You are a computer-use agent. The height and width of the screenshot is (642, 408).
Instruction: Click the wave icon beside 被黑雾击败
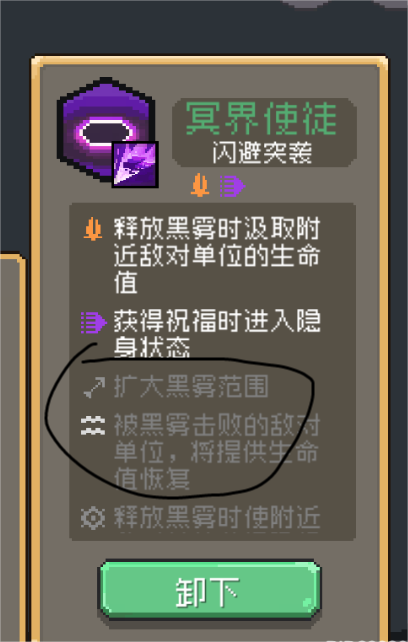(x=93, y=425)
